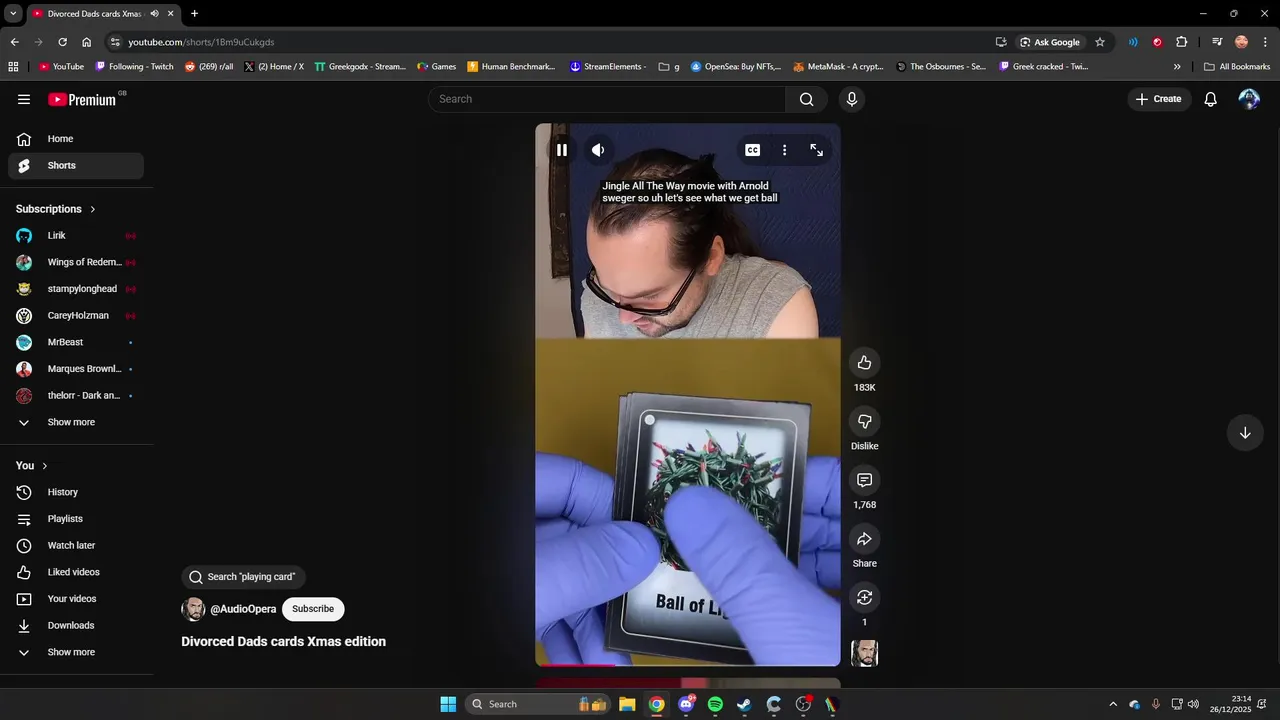
Task: Click the Remix icon
Action: point(865,598)
